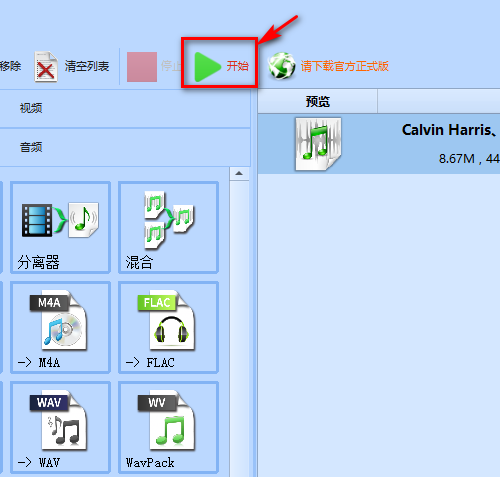Expand the 音频 audio category
This screenshot has width=500, height=477.
tap(125, 147)
